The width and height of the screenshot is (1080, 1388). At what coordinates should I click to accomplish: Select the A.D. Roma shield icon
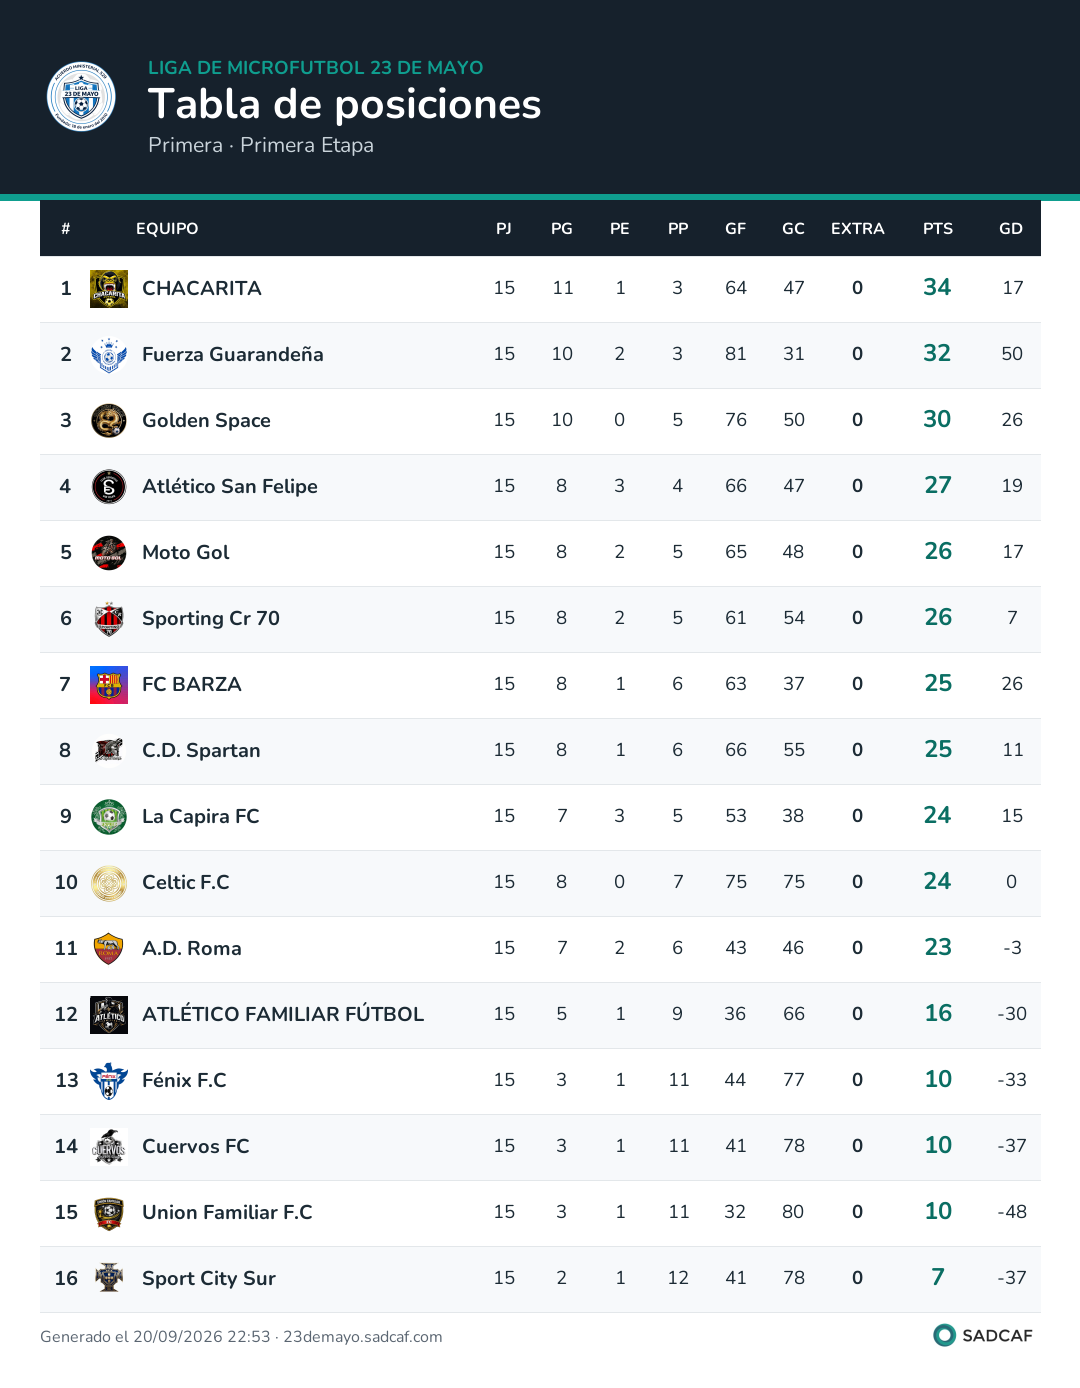(x=109, y=949)
